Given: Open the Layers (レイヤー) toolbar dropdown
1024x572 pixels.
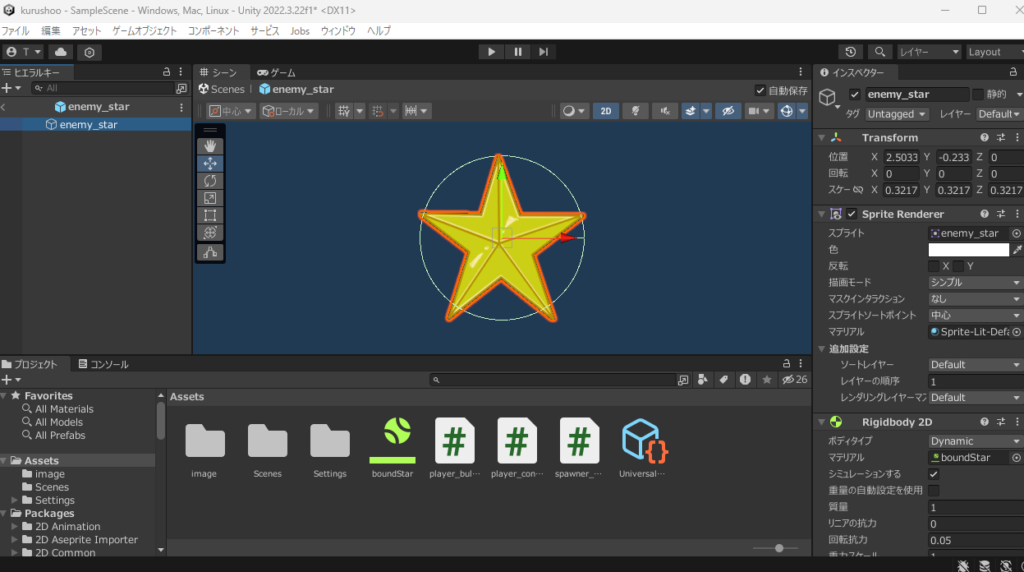Looking at the screenshot, I should coord(929,52).
